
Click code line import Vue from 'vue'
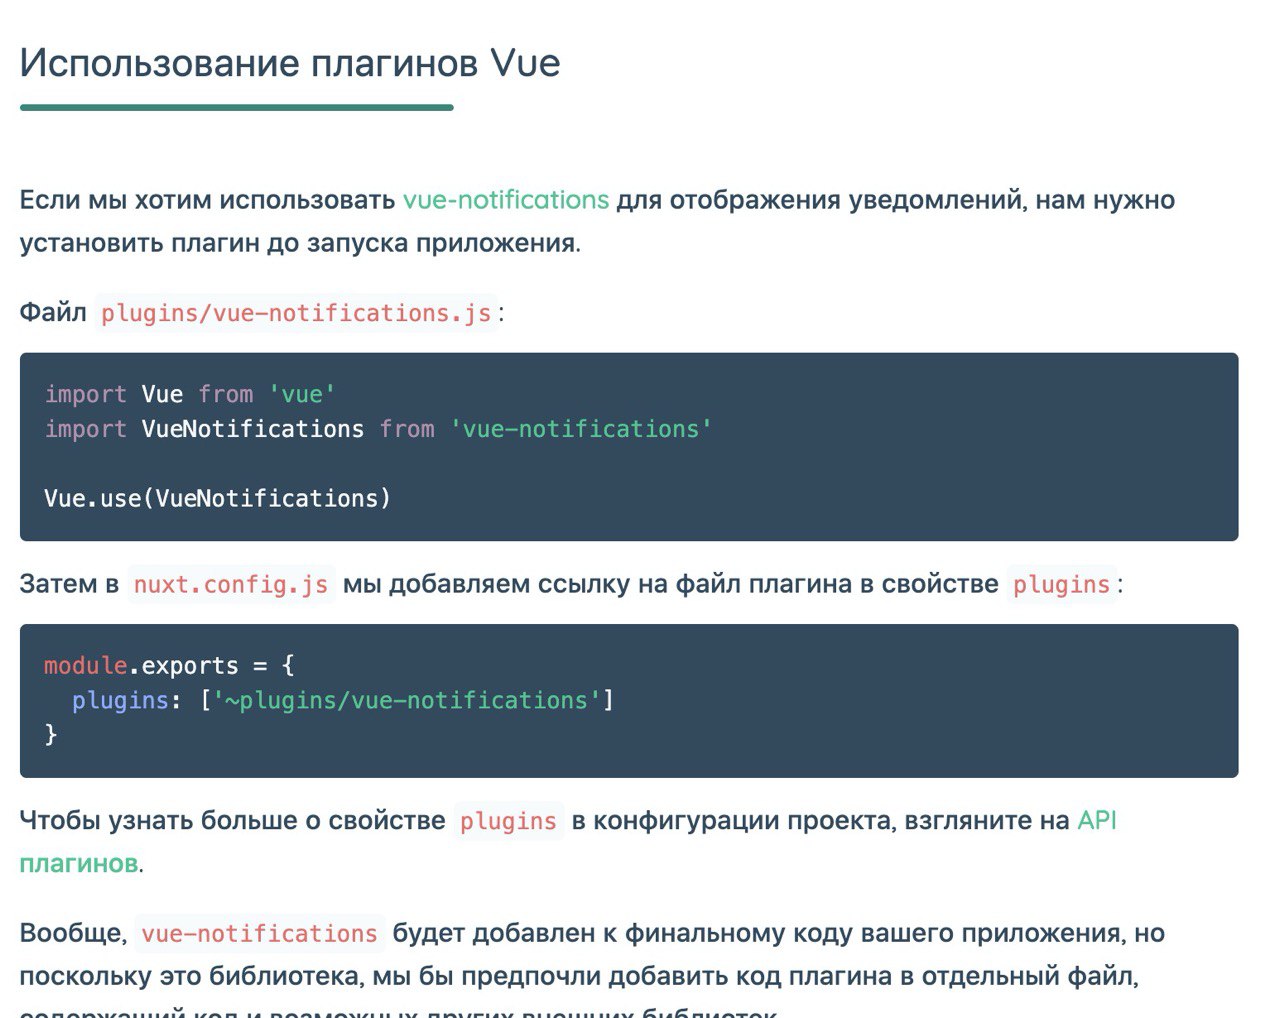[190, 394]
